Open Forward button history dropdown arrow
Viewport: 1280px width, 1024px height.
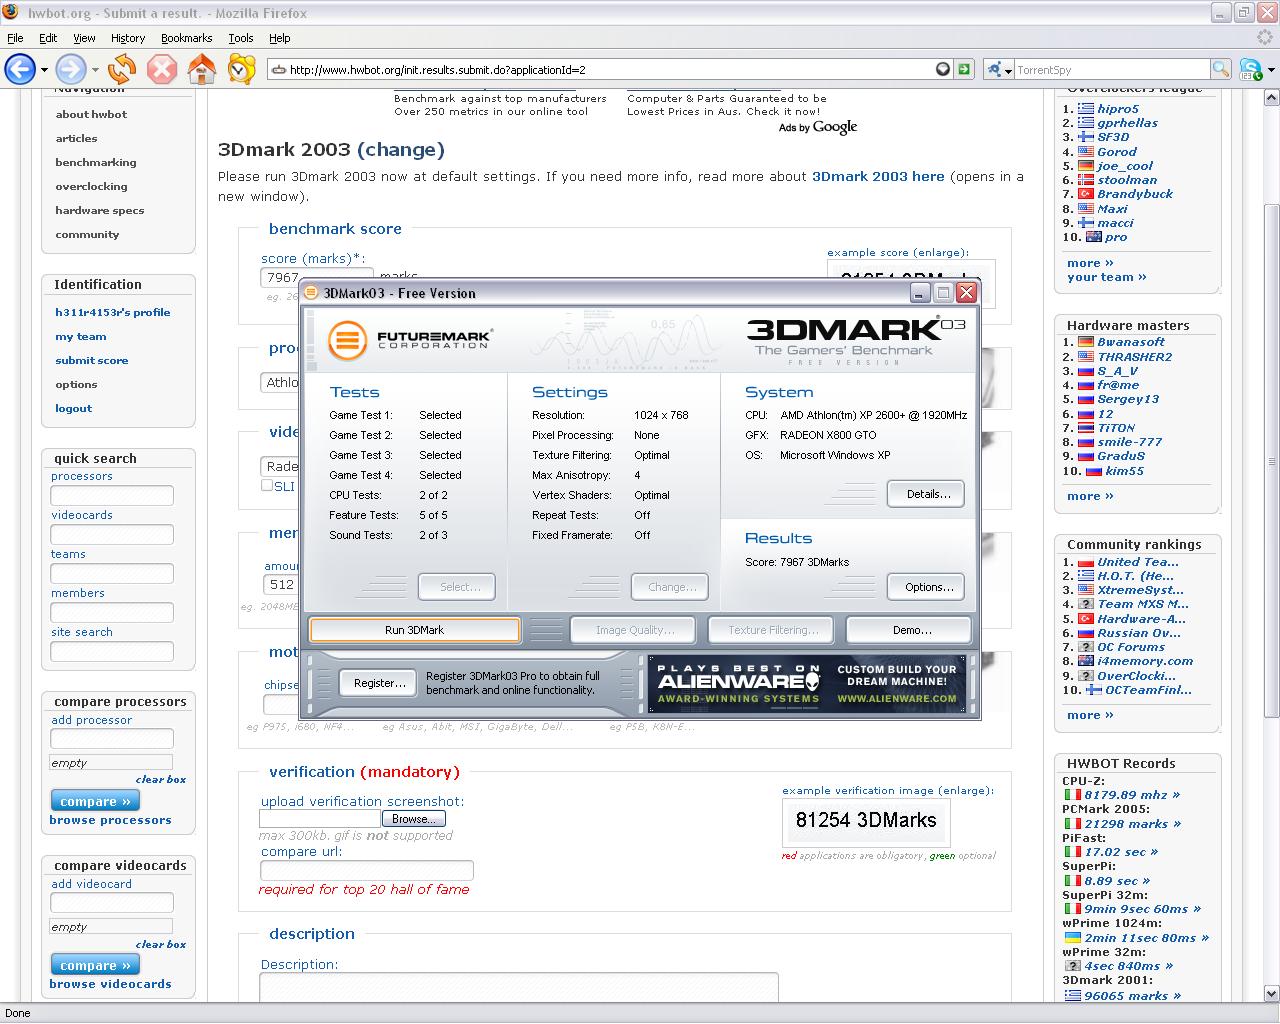coord(95,70)
